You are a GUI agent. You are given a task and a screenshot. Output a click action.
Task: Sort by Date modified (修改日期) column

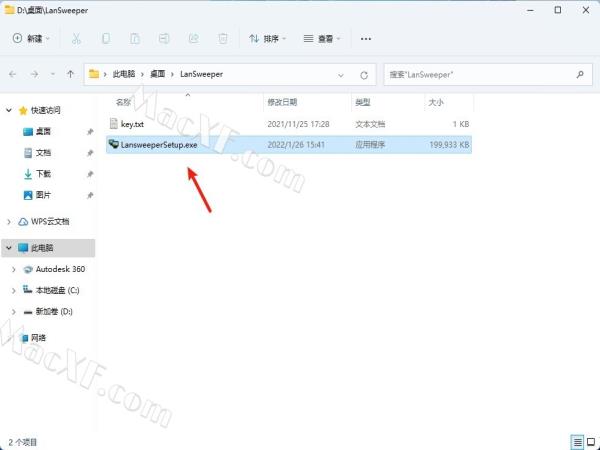282,102
